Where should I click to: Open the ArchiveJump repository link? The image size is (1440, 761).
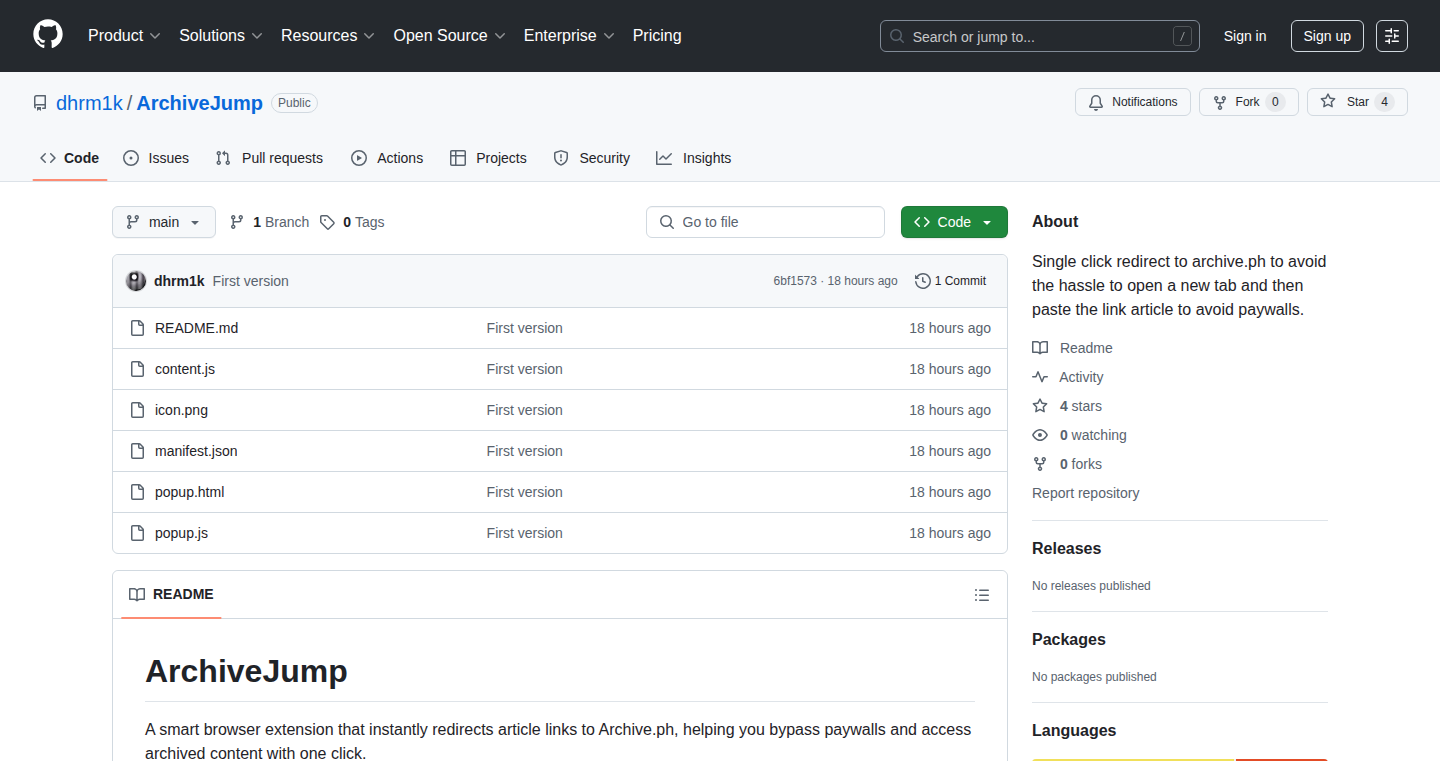(x=199, y=103)
